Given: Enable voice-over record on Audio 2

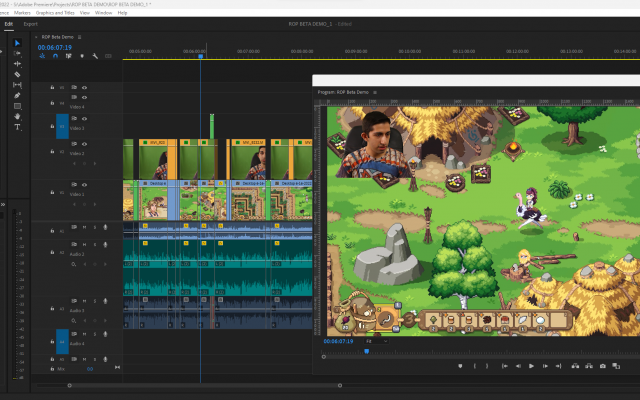Looking at the screenshot, I should pos(105,244).
